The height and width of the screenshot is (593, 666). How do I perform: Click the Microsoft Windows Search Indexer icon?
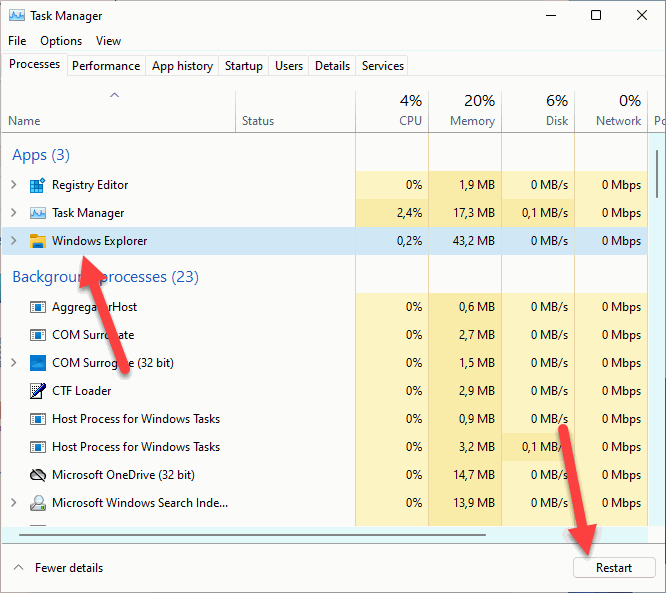coord(37,503)
